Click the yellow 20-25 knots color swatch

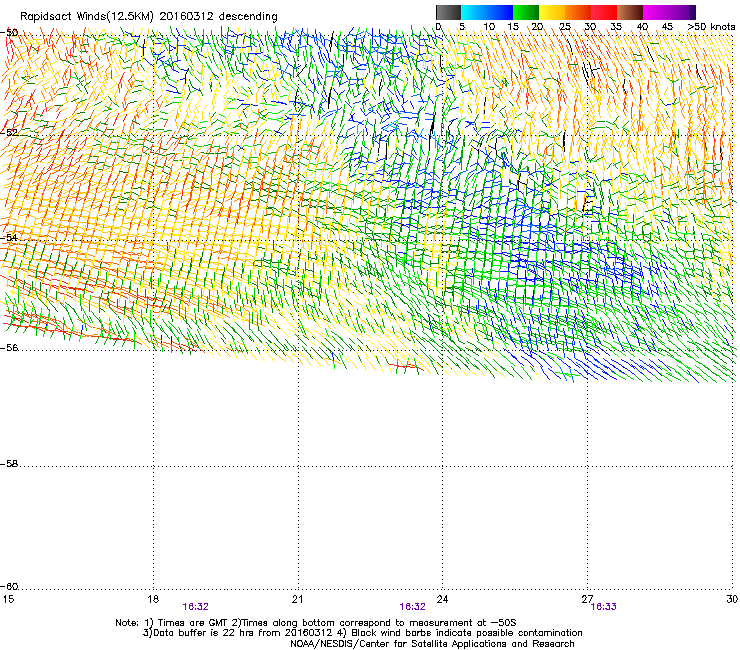[552, 12]
